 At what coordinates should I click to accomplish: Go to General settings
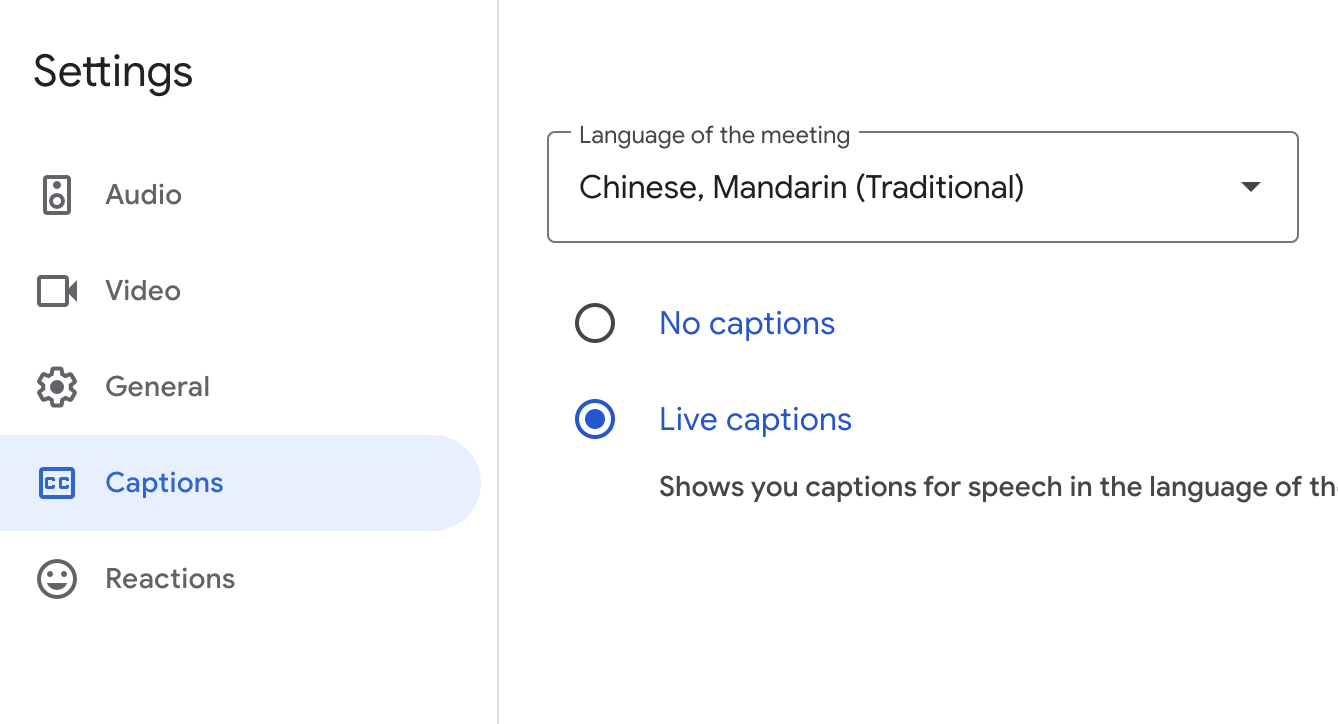pyautogui.click(x=240, y=387)
